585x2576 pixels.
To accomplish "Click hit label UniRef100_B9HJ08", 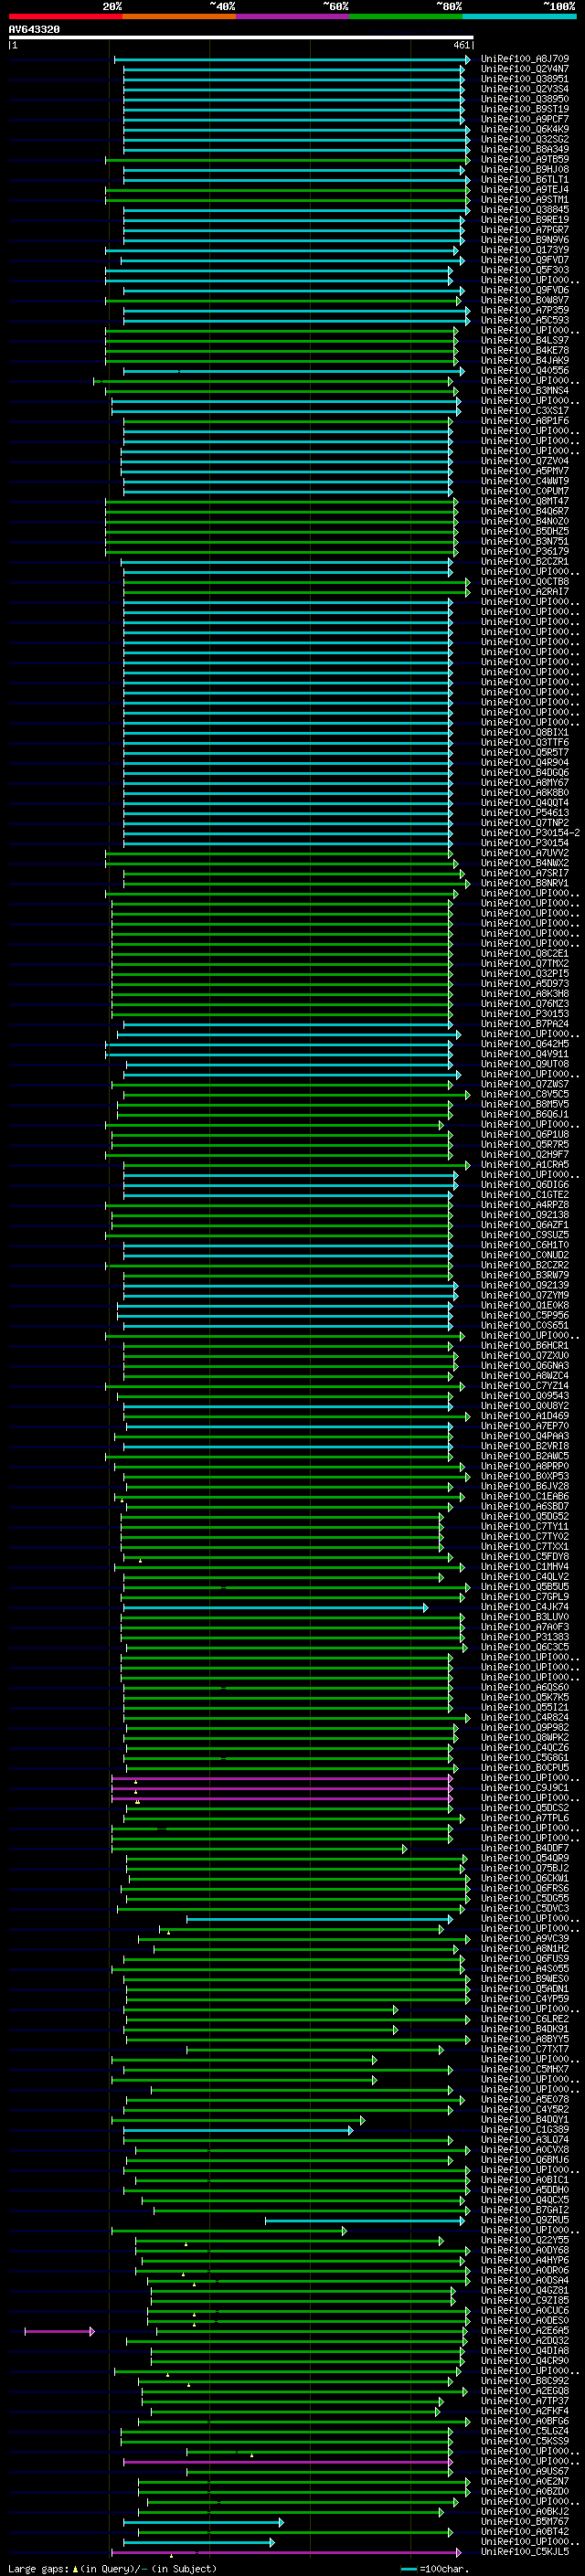I will point(525,169).
